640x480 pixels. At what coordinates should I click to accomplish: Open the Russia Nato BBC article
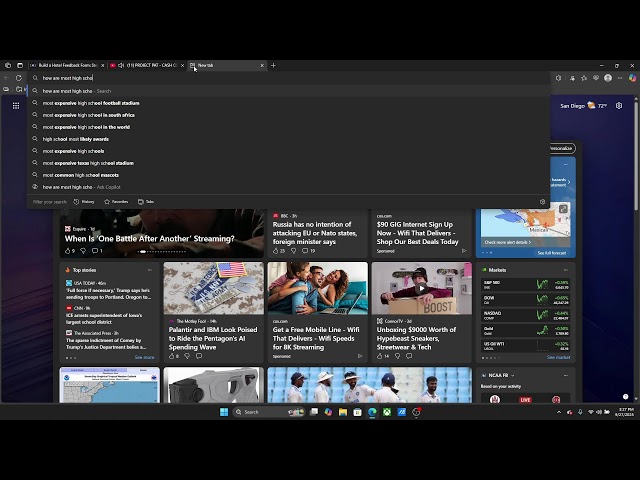click(x=315, y=233)
